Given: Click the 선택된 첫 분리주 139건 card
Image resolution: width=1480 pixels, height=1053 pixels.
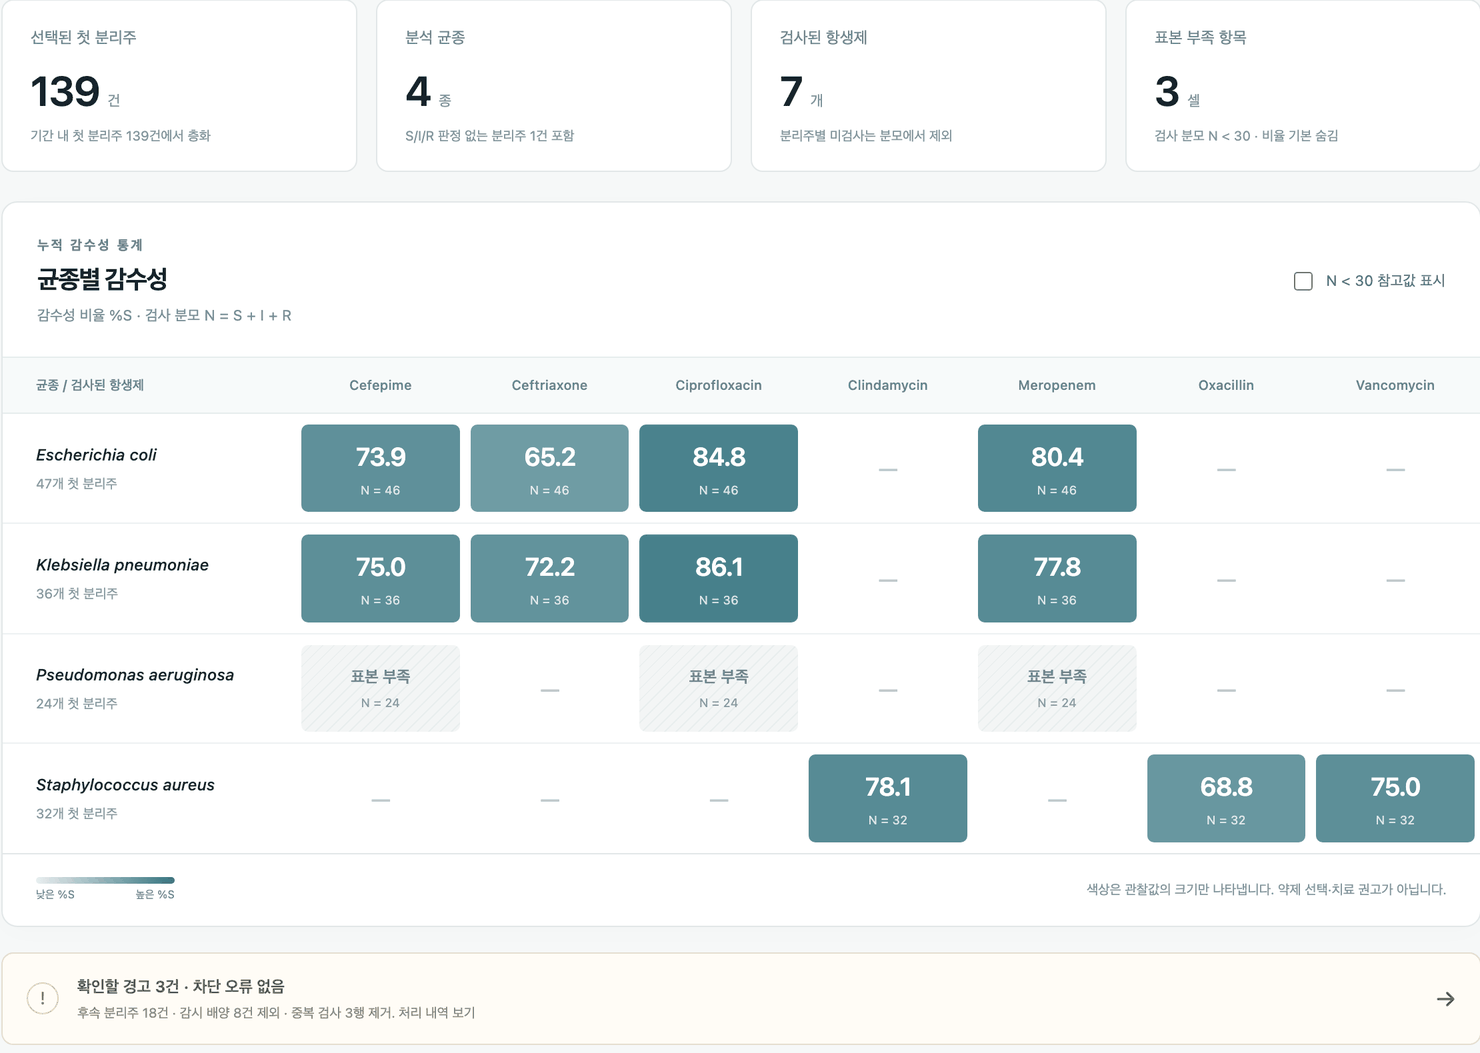Looking at the screenshot, I should 179,85.
